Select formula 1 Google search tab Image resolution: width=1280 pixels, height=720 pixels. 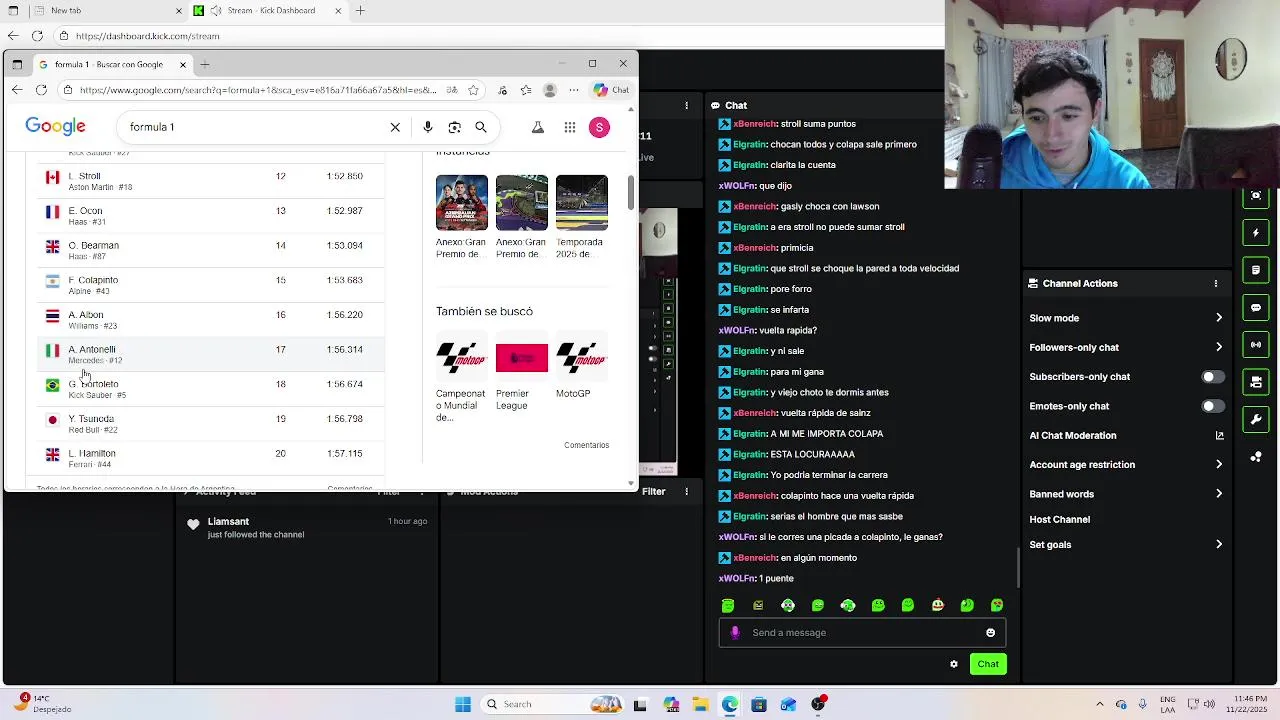pyautogui.click(x=112, y=65)
